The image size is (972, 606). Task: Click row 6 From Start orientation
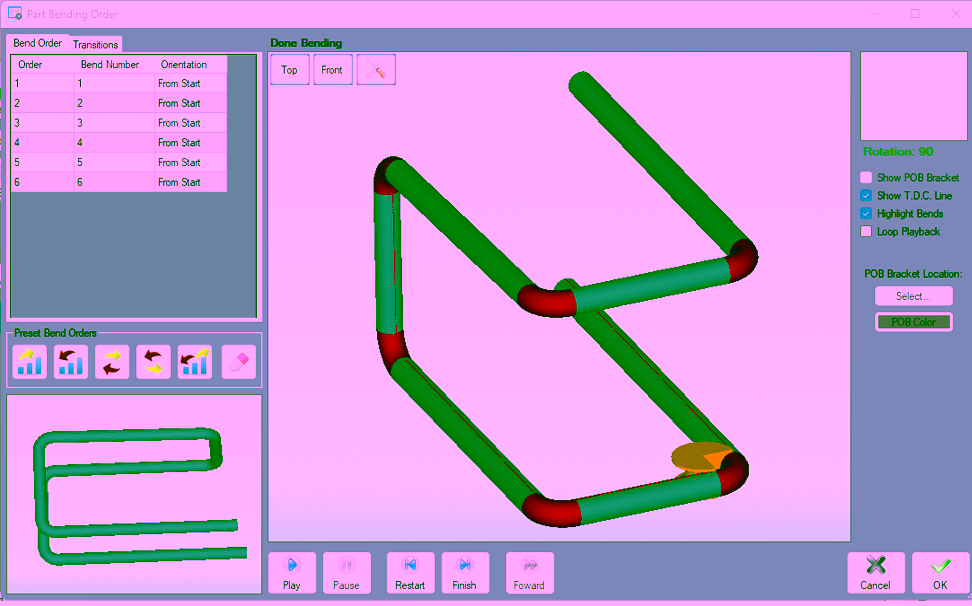point(190,183)
